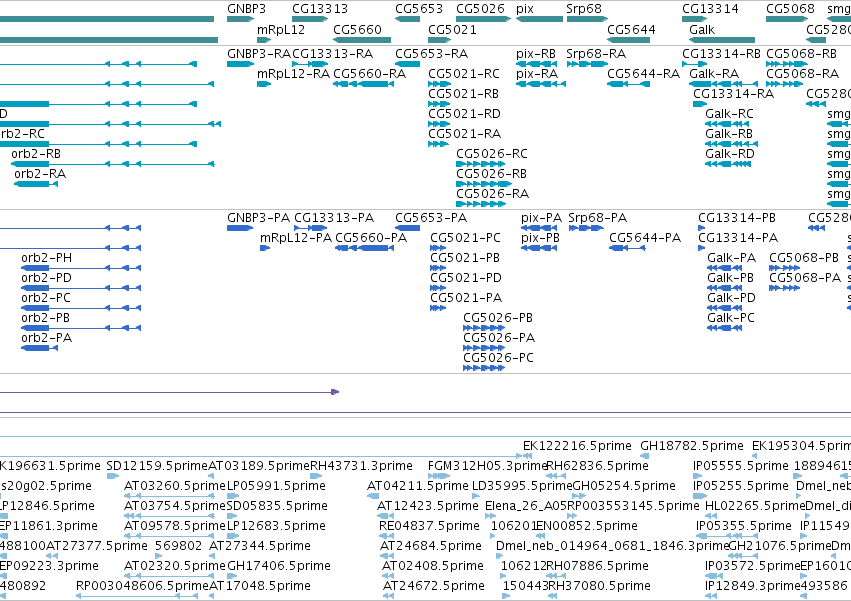Select the RH43731.3prime EST label
The width and height of the screenshot is (851, 601).
point(361,466)
